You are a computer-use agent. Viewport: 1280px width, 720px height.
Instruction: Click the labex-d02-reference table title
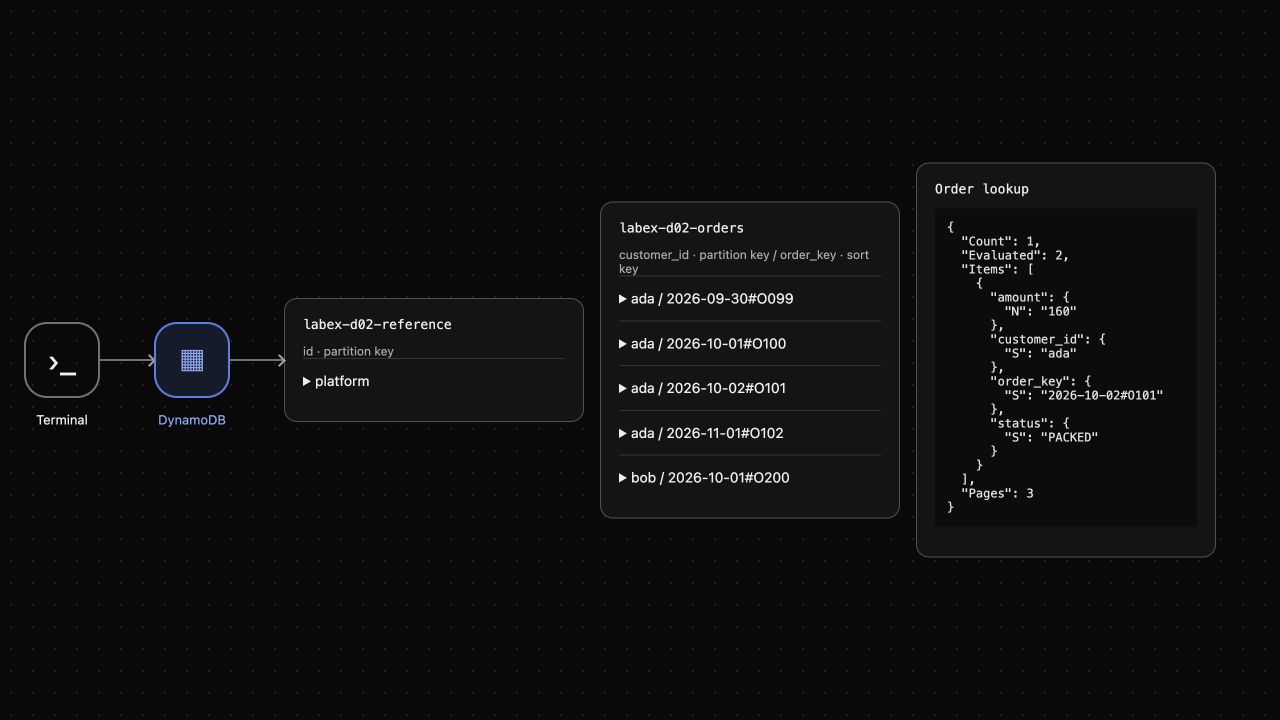378,324
